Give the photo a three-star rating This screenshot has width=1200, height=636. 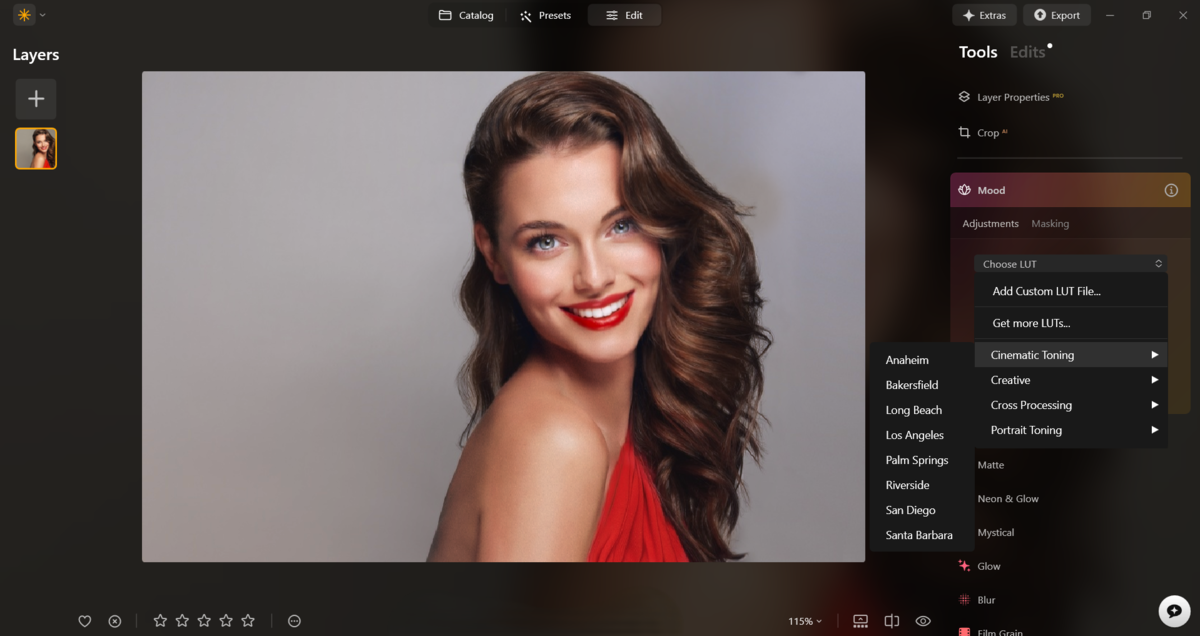pyautogui.click(x=203, y=620)
